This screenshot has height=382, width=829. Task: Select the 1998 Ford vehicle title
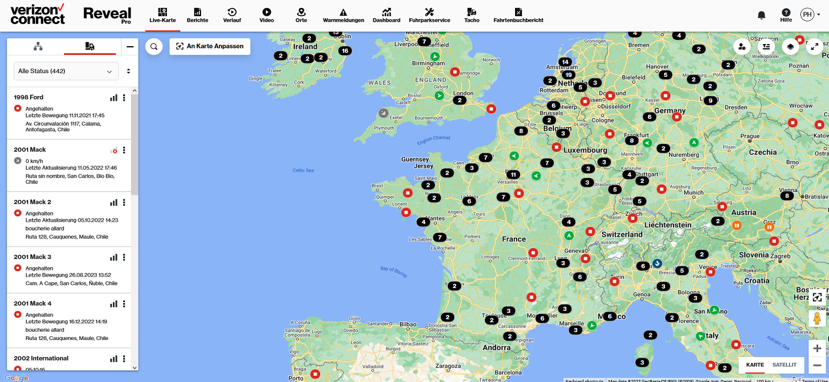(x=29, y=97)
